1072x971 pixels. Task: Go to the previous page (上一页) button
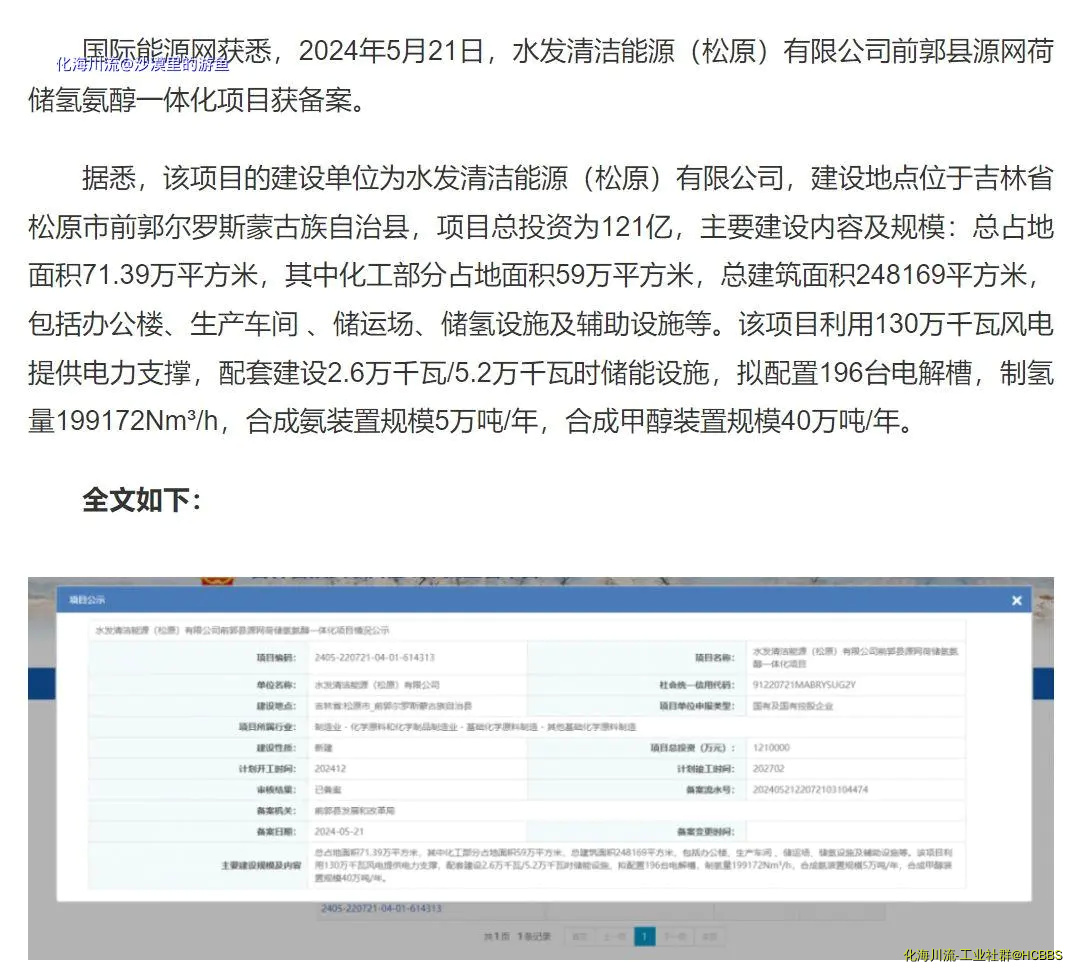(613, 936)
